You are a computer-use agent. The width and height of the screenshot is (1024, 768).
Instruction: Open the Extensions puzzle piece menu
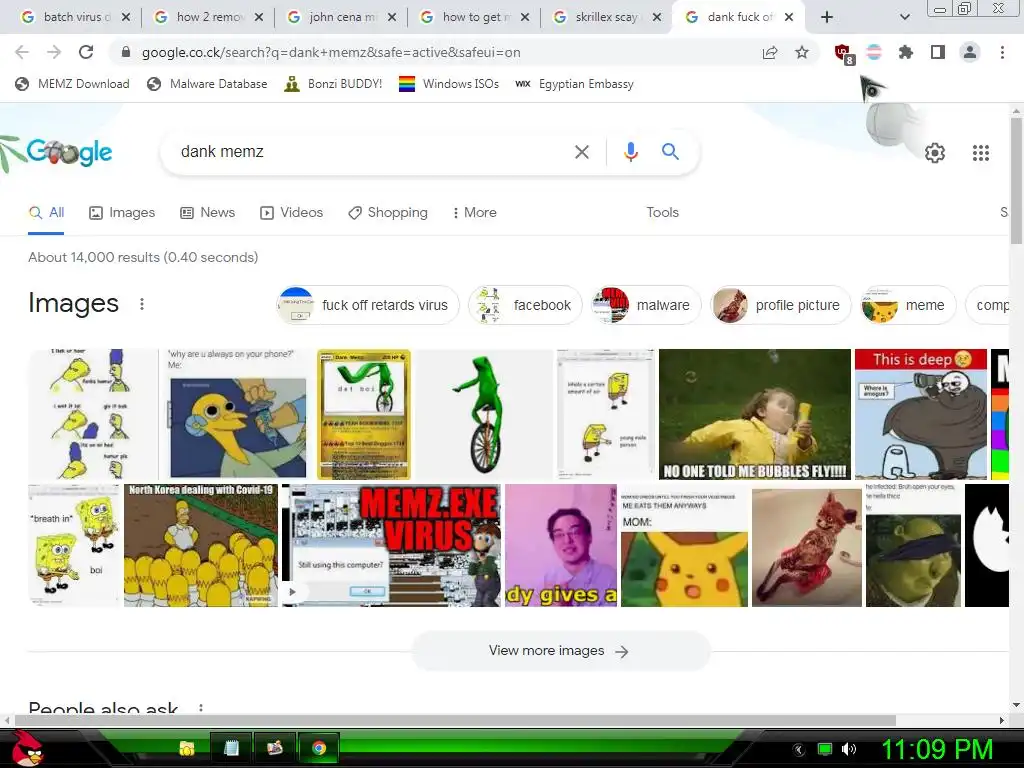(x=906, y=52)
